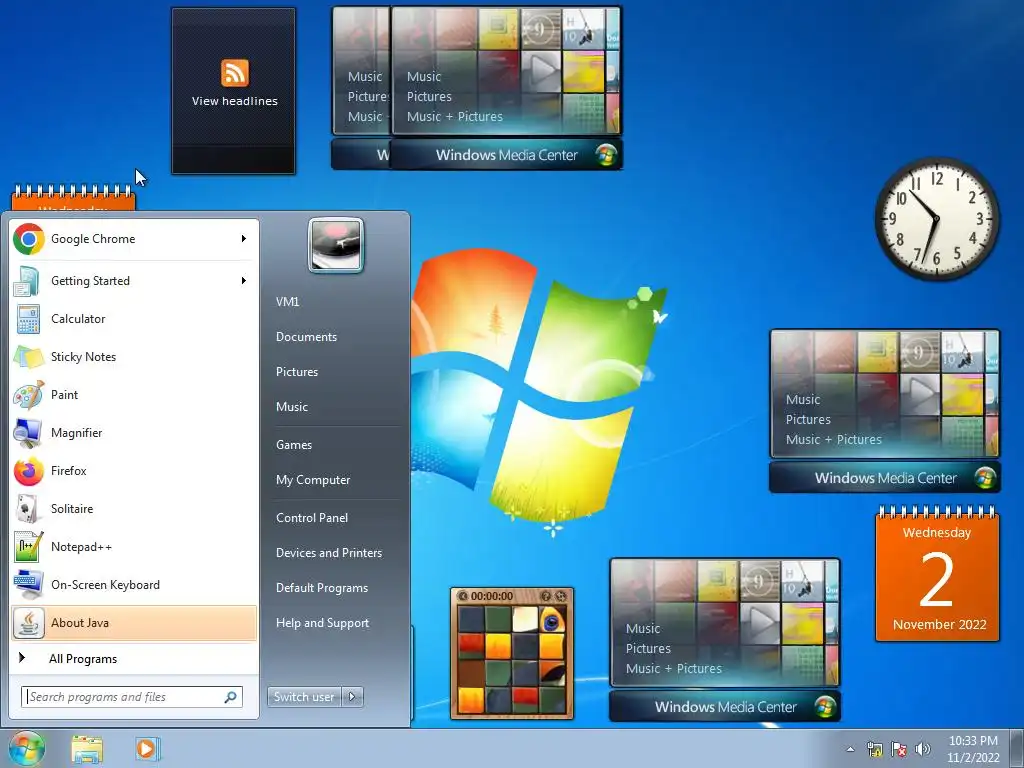The image size is (1024, 768).
Task: Open the shutdown options arrow next to Switch user
Action: coord(353,697)
